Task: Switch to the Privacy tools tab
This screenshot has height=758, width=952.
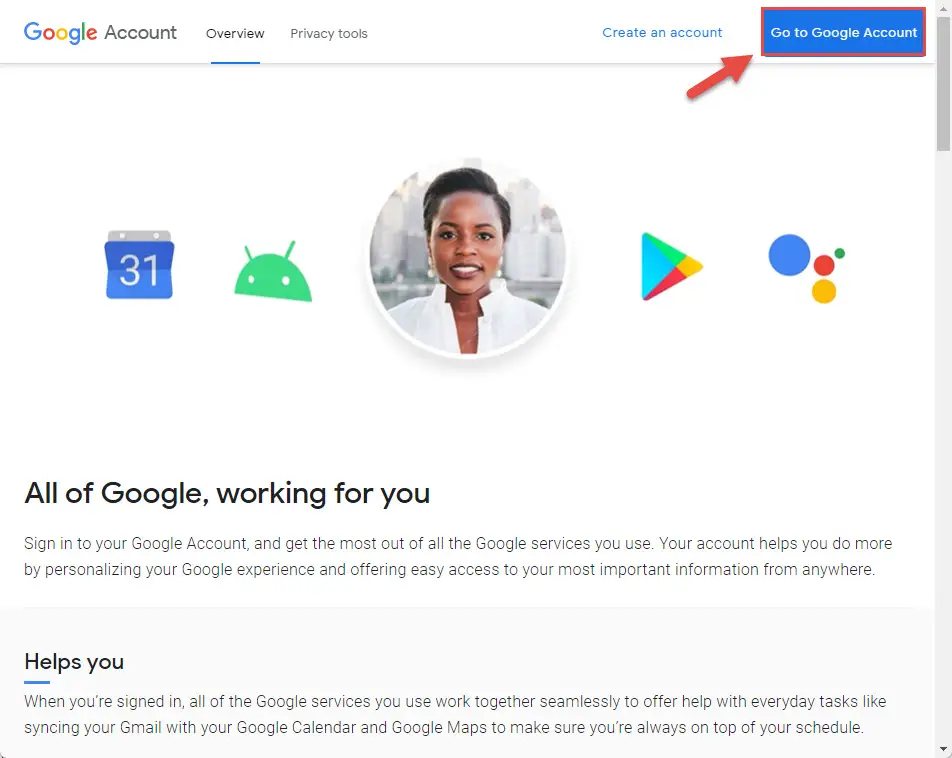Action: (x=328, y=33)
